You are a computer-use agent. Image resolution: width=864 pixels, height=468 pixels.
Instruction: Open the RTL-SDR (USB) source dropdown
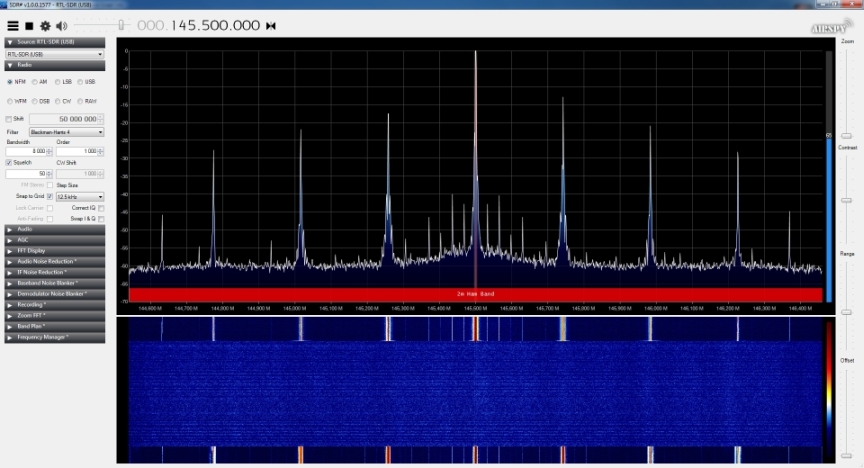click(x=54, y=54)
